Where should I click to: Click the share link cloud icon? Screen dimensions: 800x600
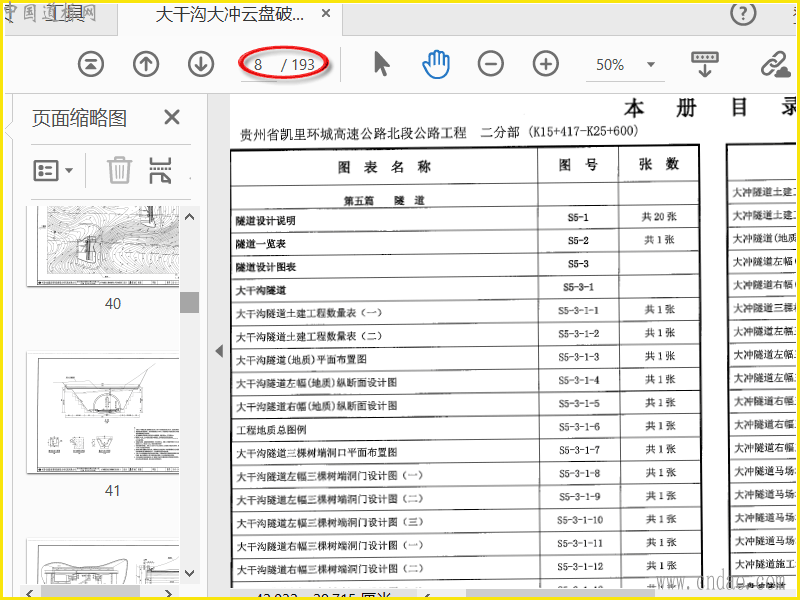(x=776, y=65)
